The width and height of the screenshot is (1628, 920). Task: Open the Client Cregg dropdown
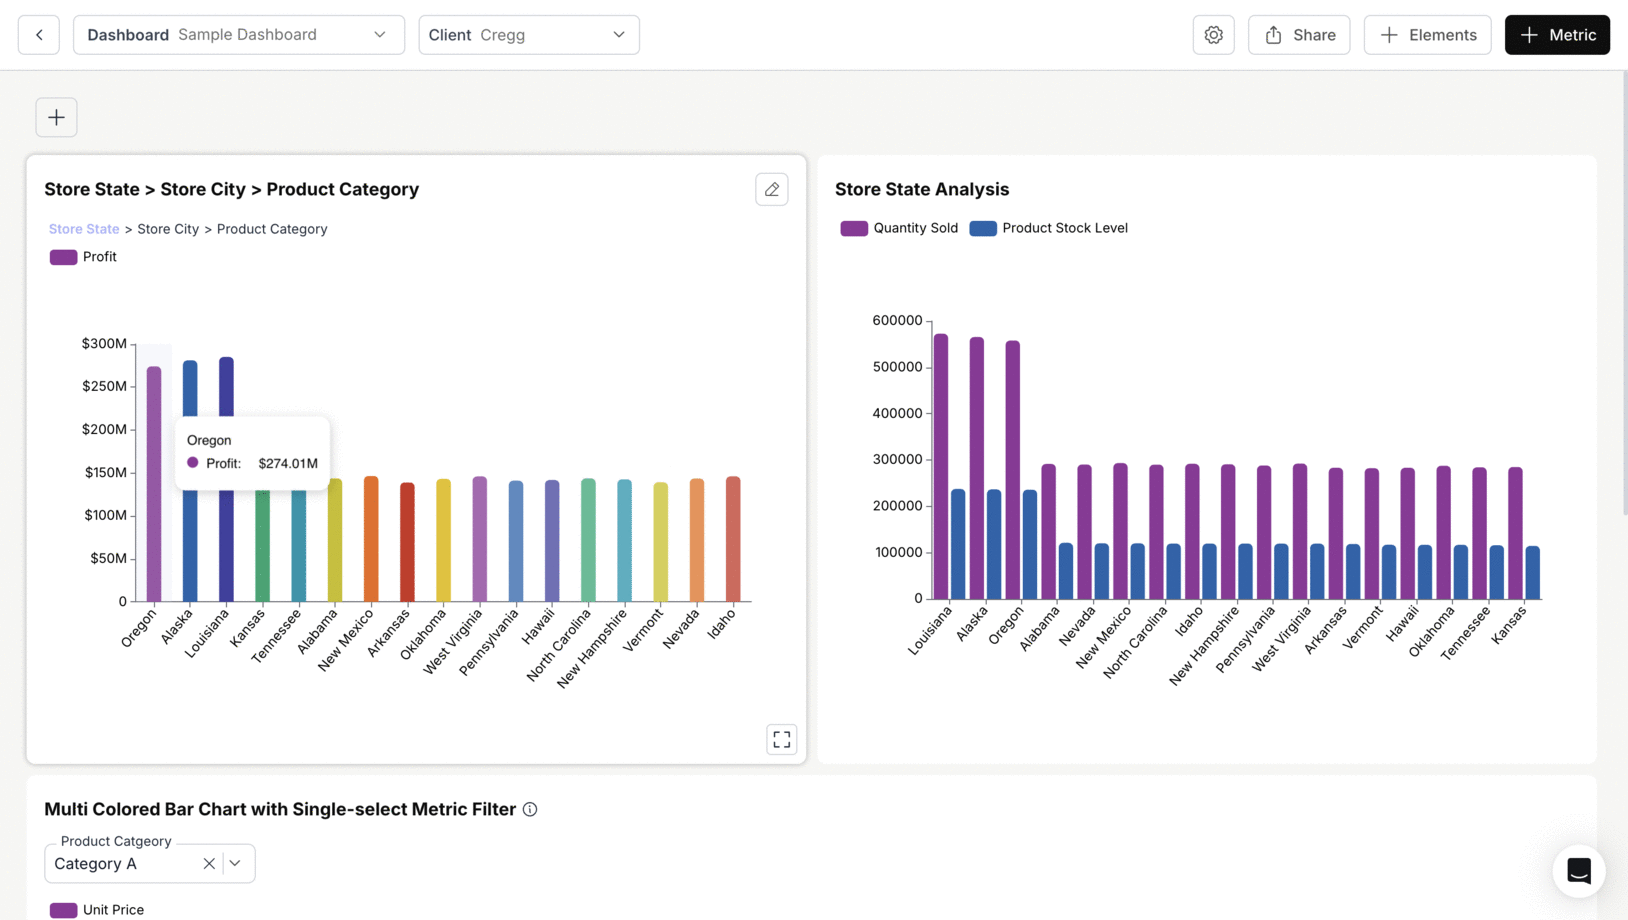pos(618,34)
